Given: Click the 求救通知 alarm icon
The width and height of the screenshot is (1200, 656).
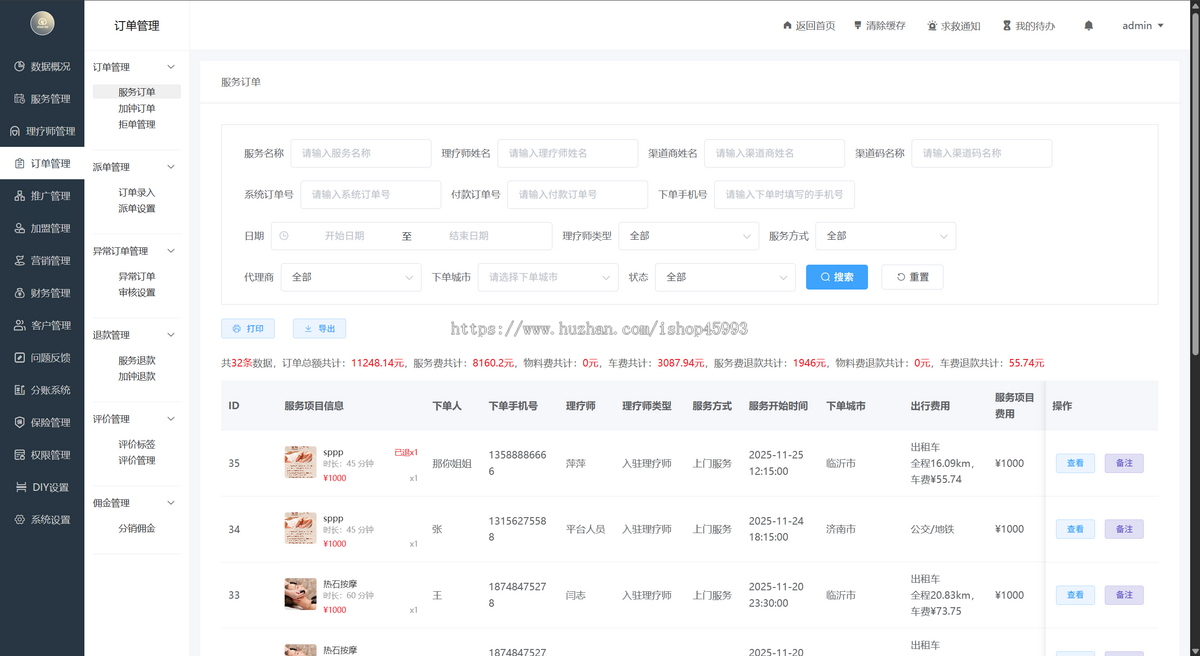Looking at the screenshot, I should point(932,25).
